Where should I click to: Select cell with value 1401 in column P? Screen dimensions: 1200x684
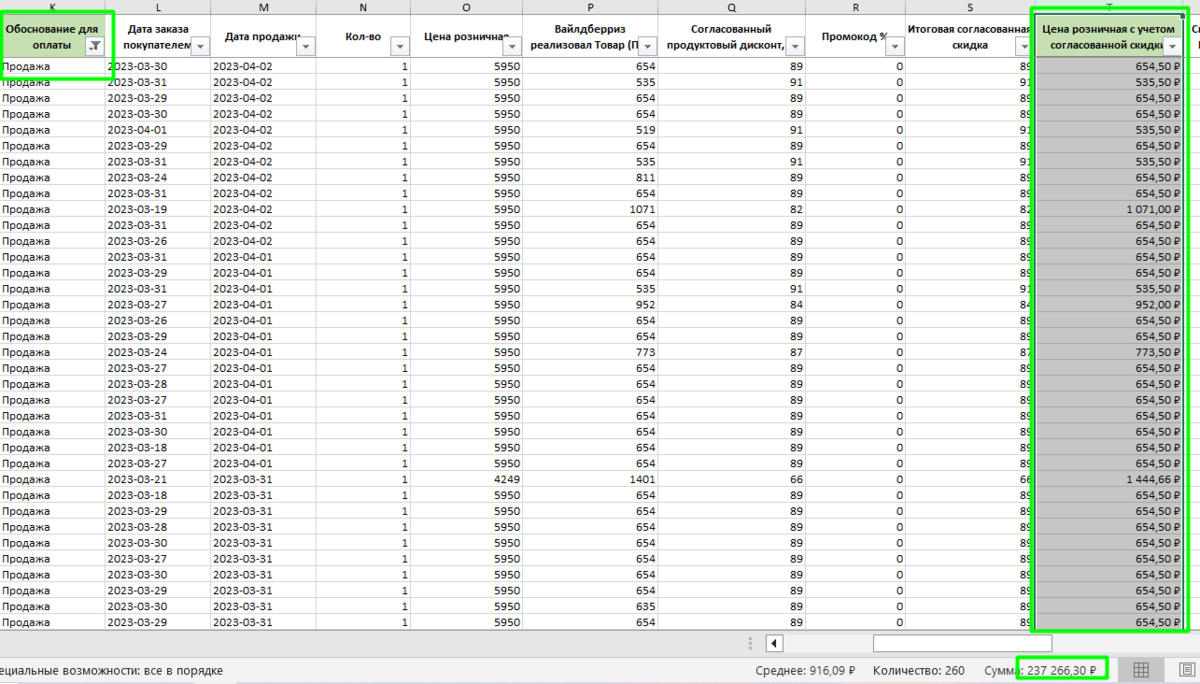click(x=590, y=480)
